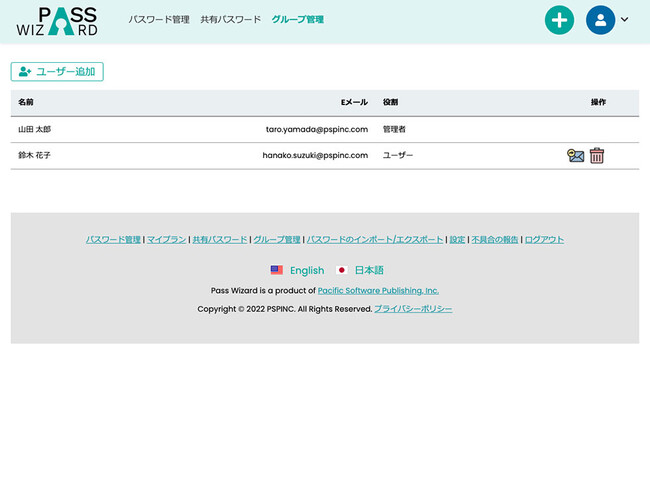Open パスワードのインポート/エクスポート footer link

(x=375, y=240)
